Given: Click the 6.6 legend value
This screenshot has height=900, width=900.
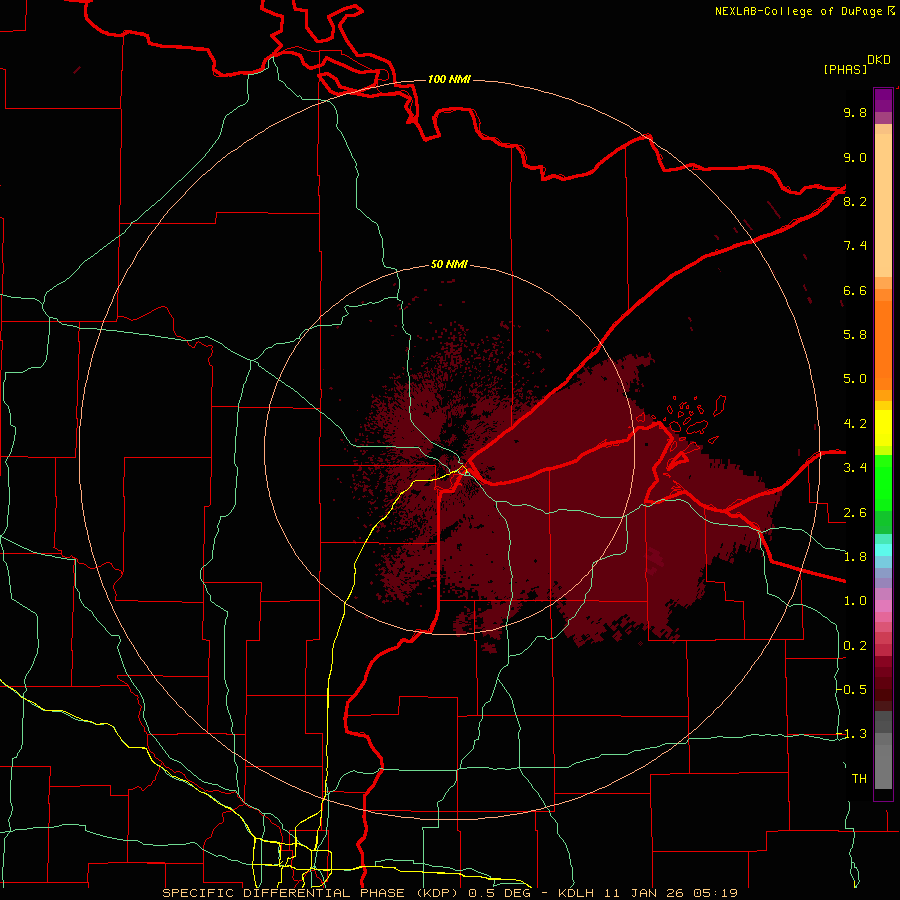Looking at the screenshot, I should click(x=855, y=290).
